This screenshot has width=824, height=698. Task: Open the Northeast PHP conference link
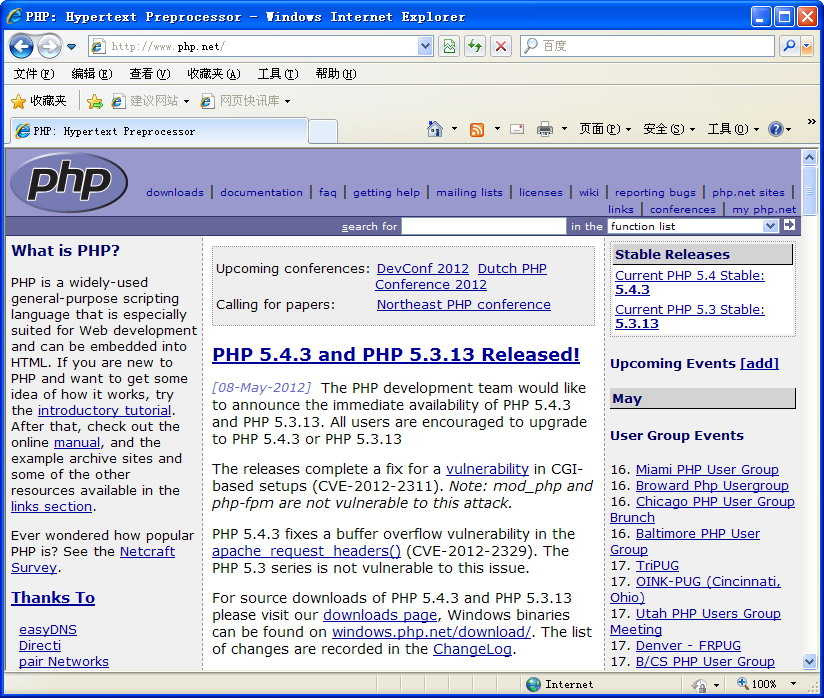pyautogui.click(x=464, y=304)
